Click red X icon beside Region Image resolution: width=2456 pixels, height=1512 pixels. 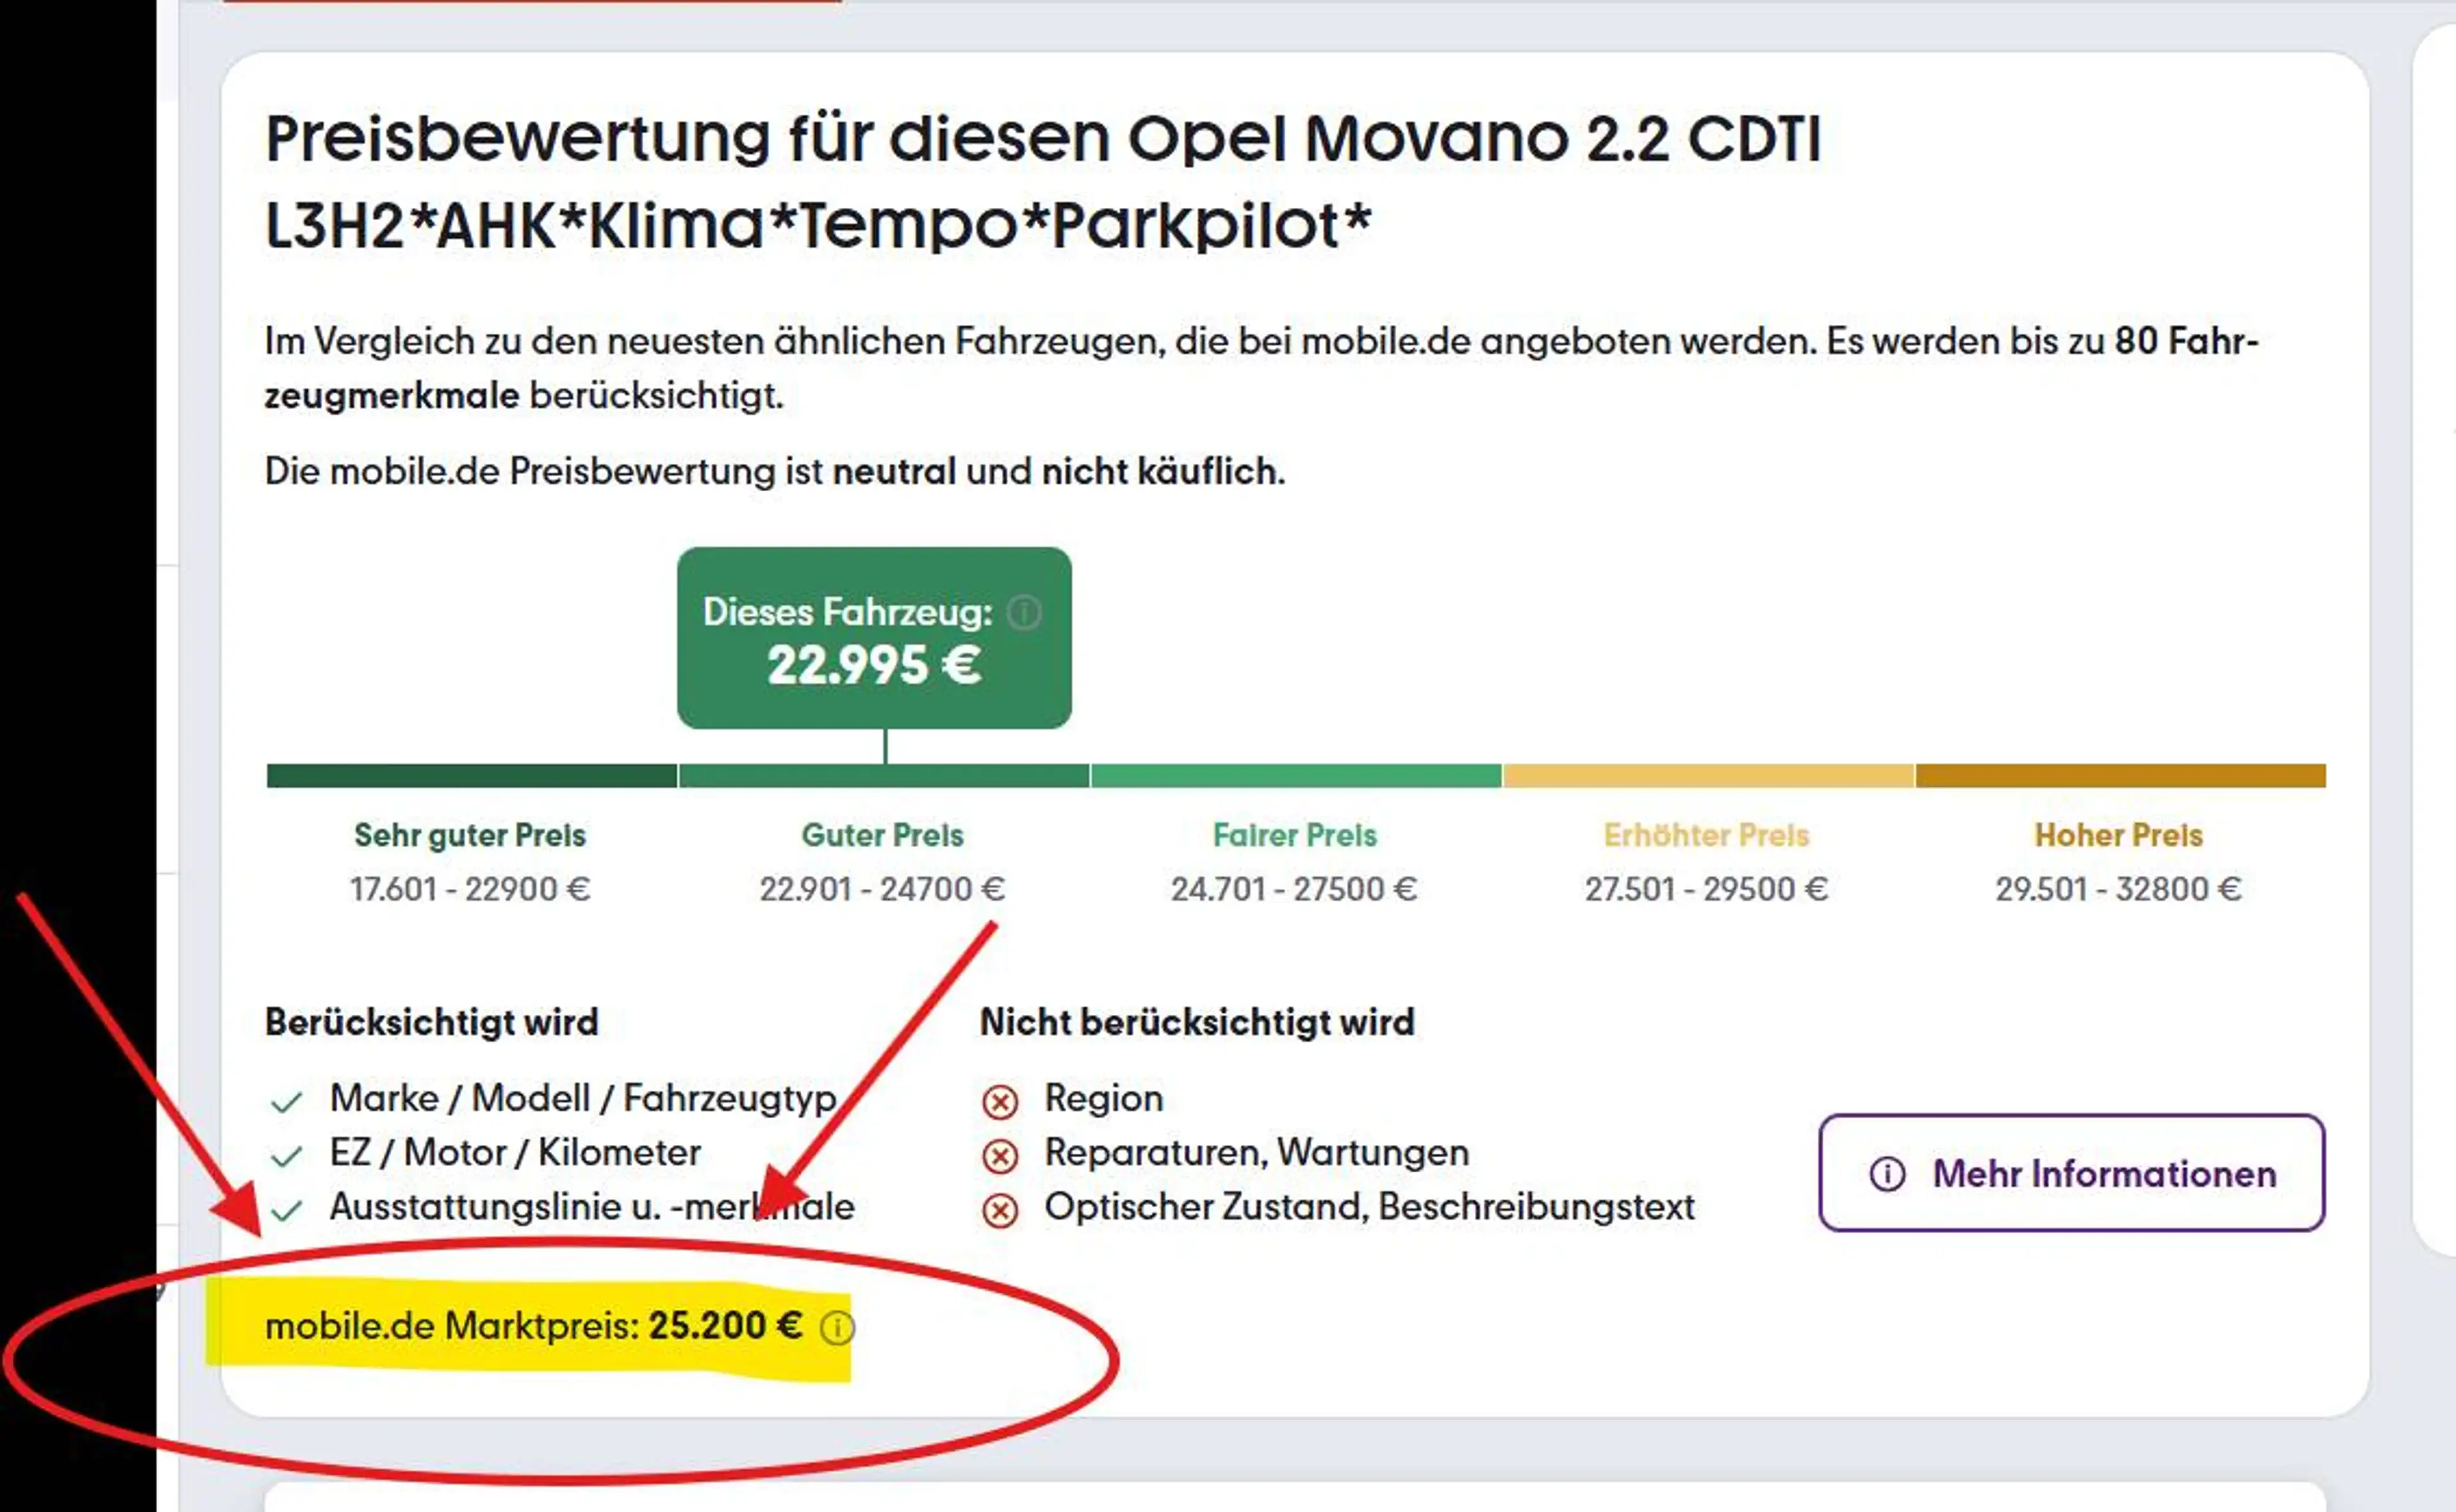1000,1101
